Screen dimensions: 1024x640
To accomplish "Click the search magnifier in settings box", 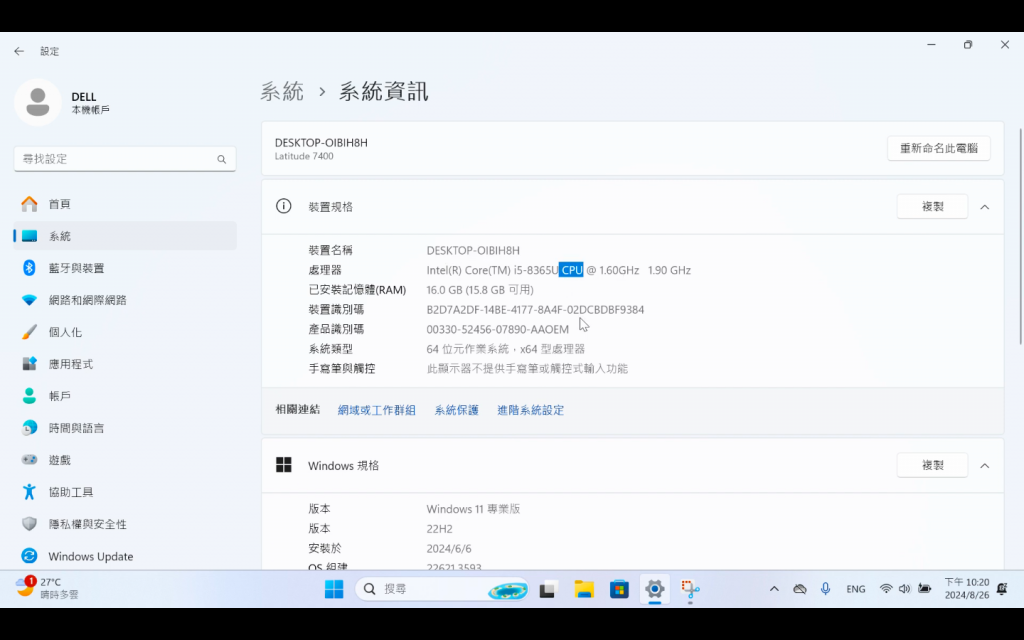I will [x=221, y=159].
